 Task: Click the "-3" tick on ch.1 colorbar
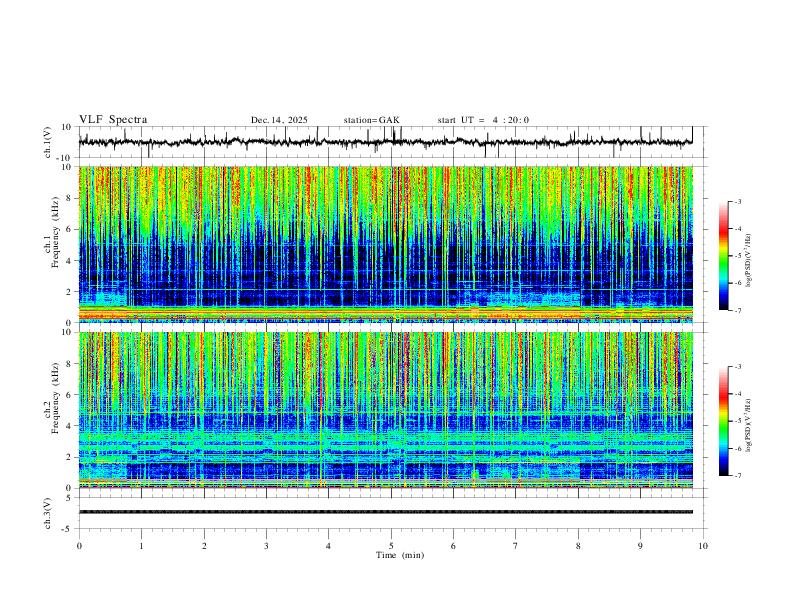click(x=737, y=201)
